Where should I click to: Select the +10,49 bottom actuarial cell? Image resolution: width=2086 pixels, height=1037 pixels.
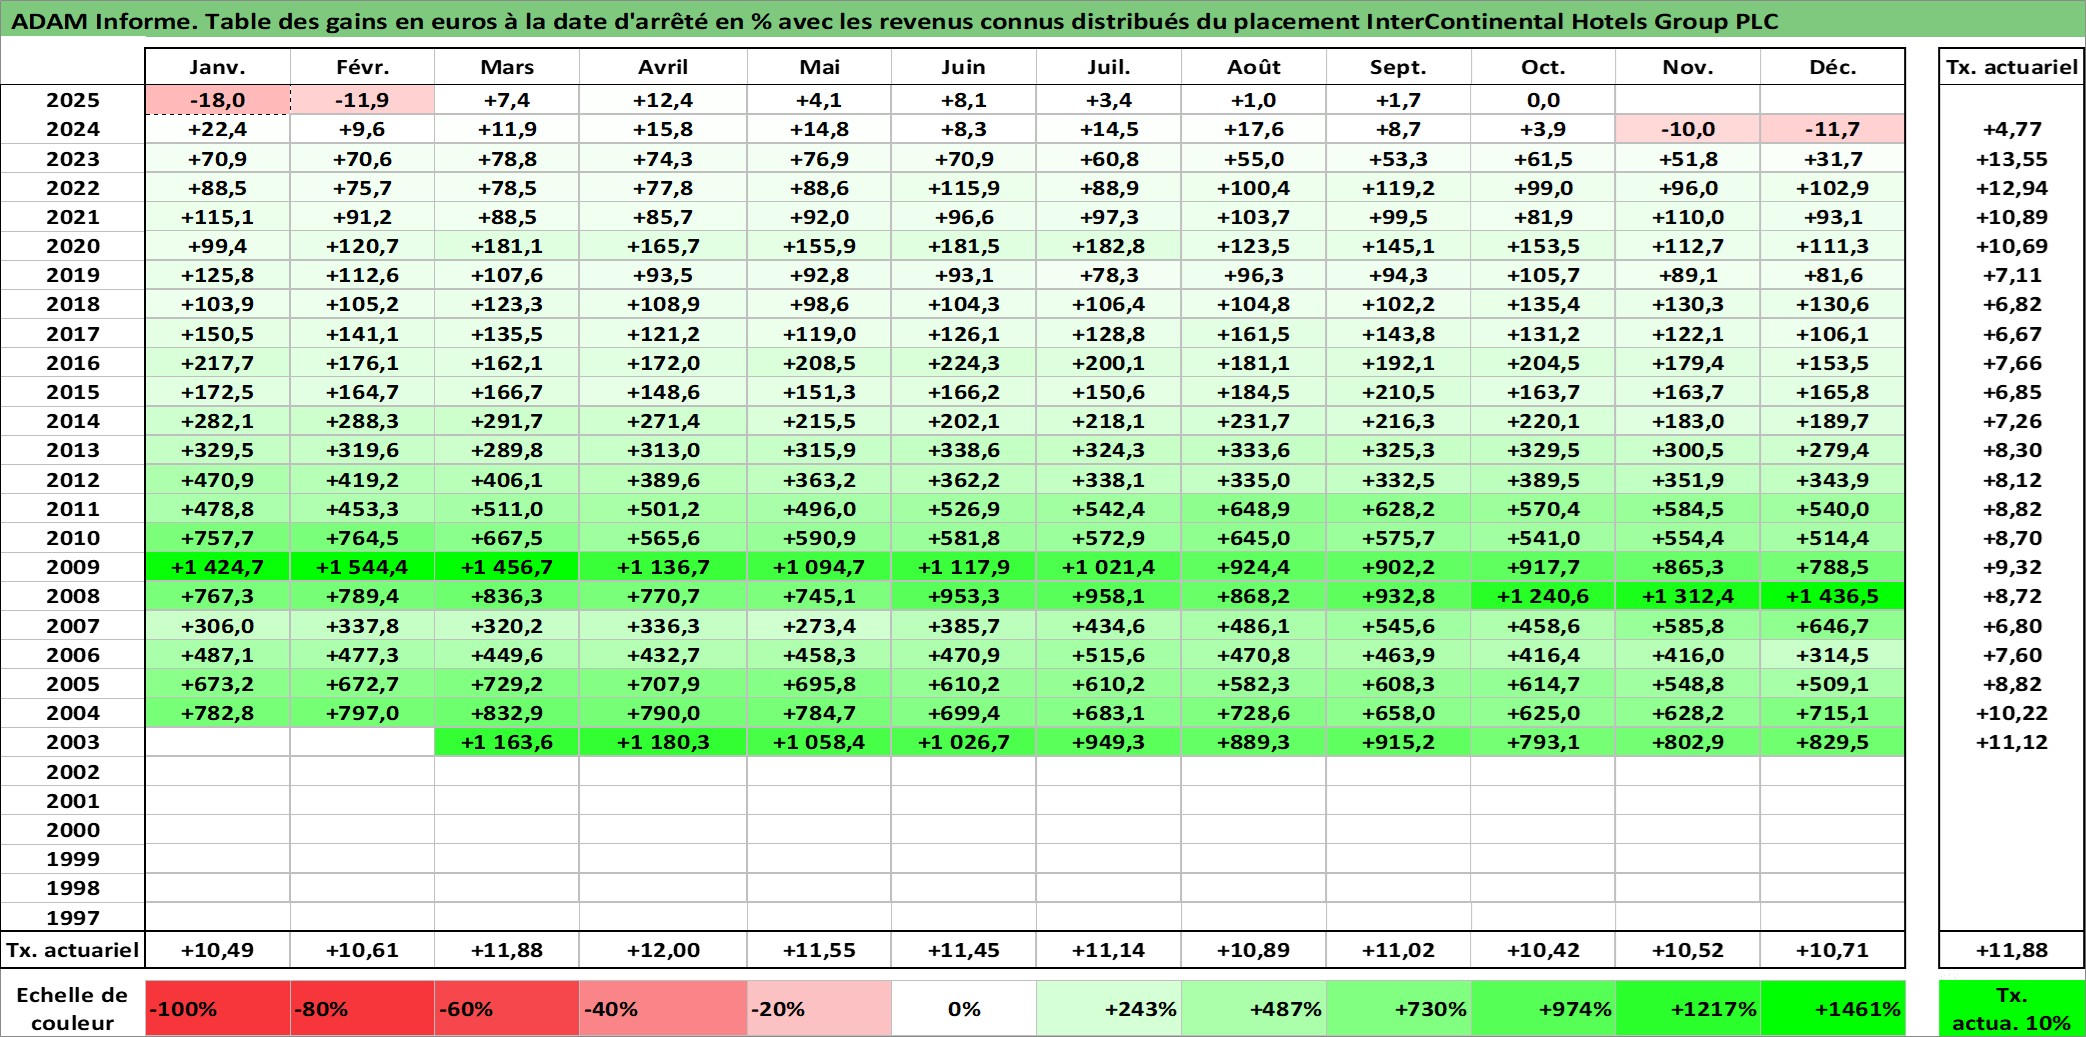pos(218,950)
